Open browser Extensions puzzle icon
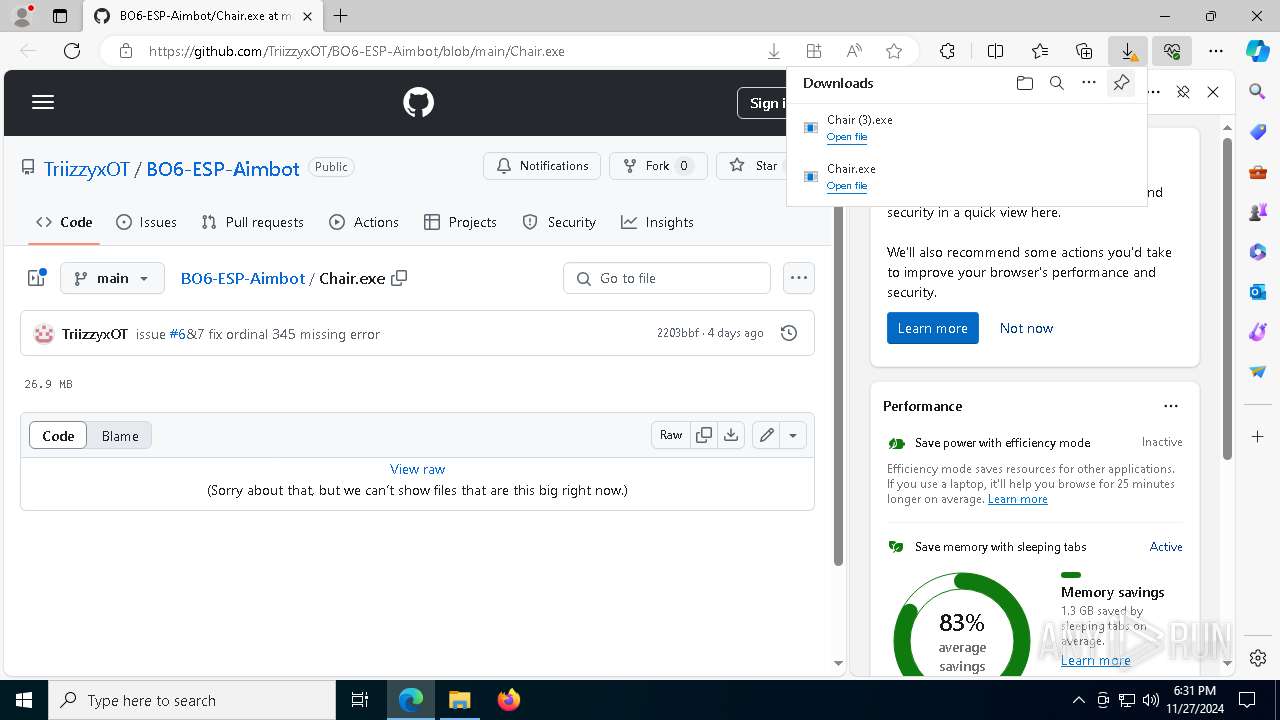 [947, 51]
